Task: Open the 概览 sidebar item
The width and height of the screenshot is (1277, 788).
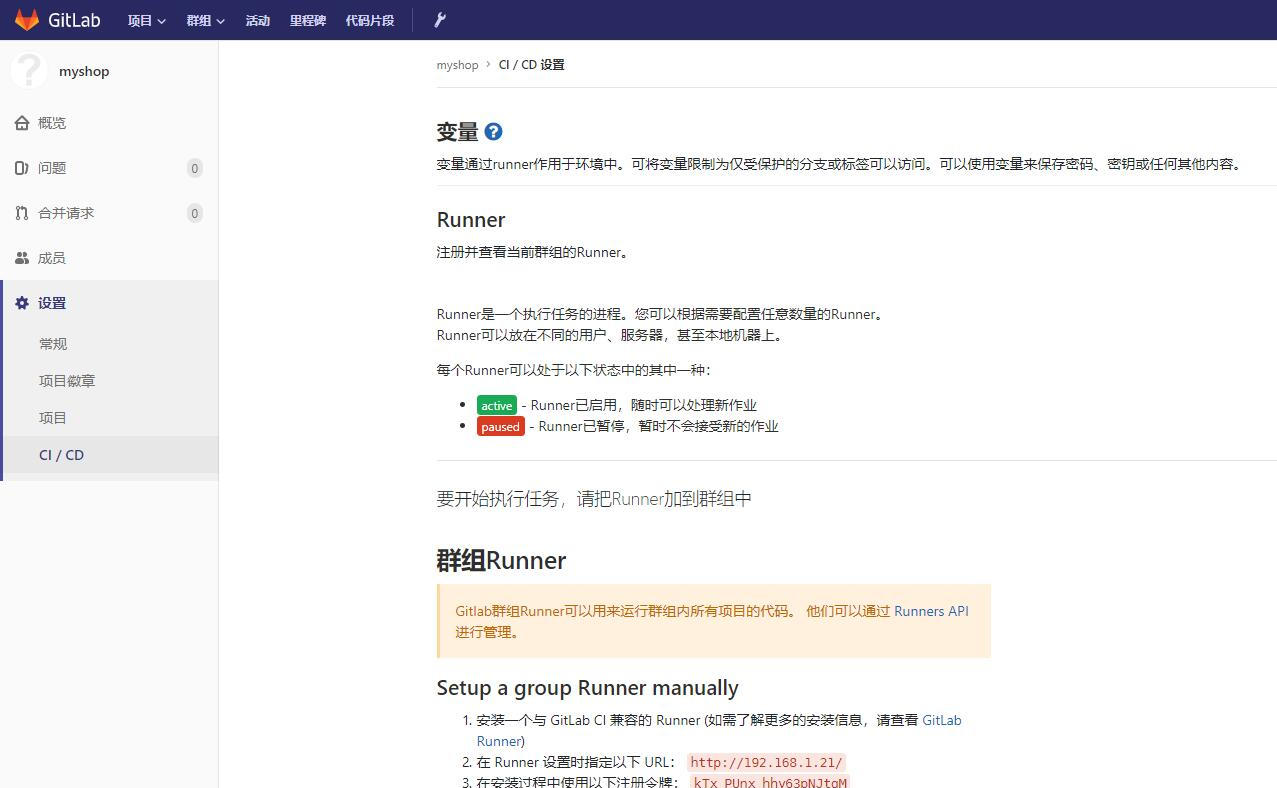Action: 109,123
